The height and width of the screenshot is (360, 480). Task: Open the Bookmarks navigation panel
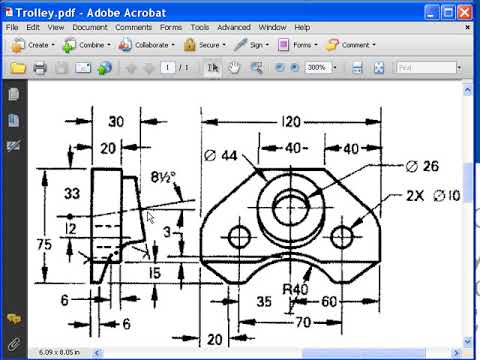click(x=14, y=120)
